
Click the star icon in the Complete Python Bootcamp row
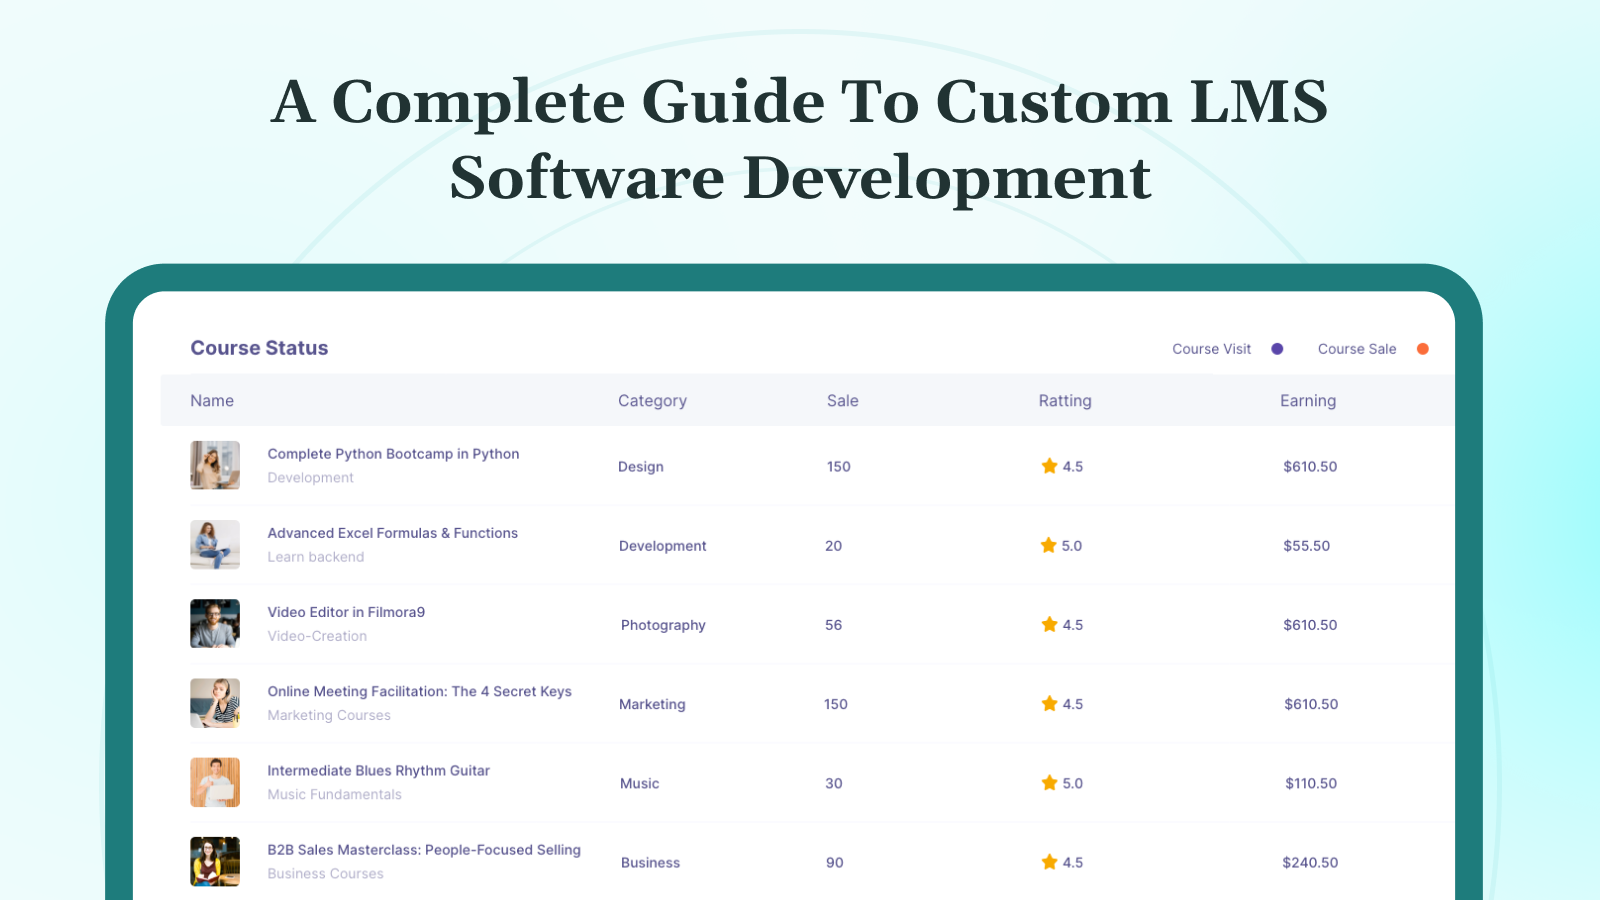[x=1049, y=466]
